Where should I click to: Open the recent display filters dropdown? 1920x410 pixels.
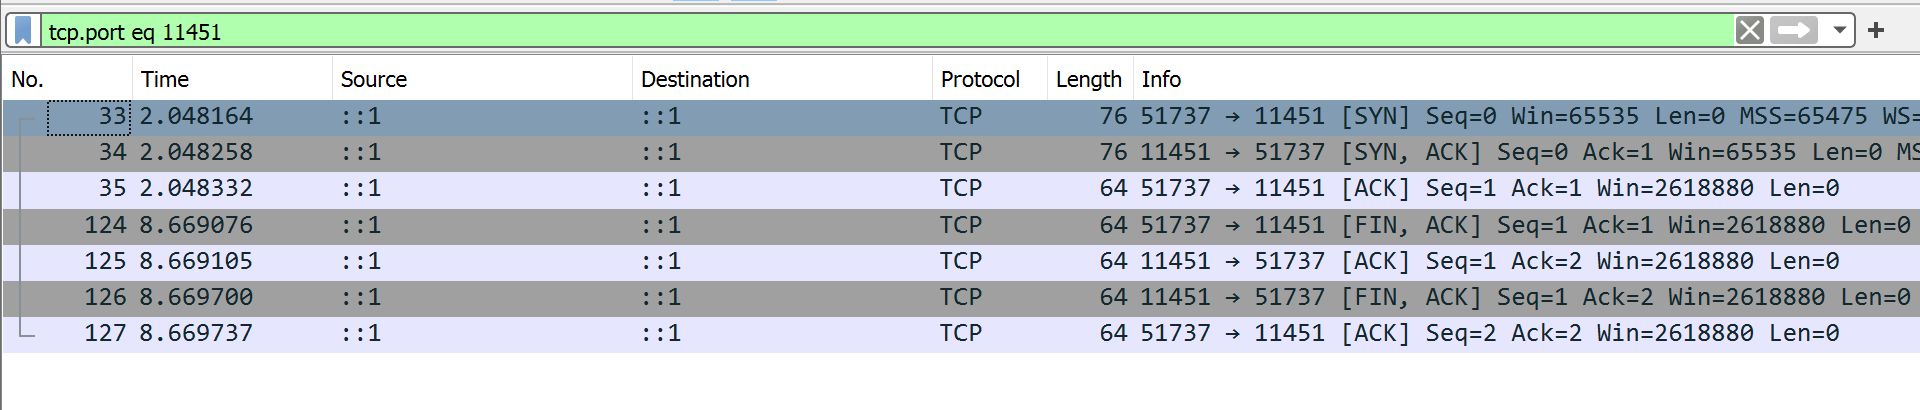tap(1839, 31)
